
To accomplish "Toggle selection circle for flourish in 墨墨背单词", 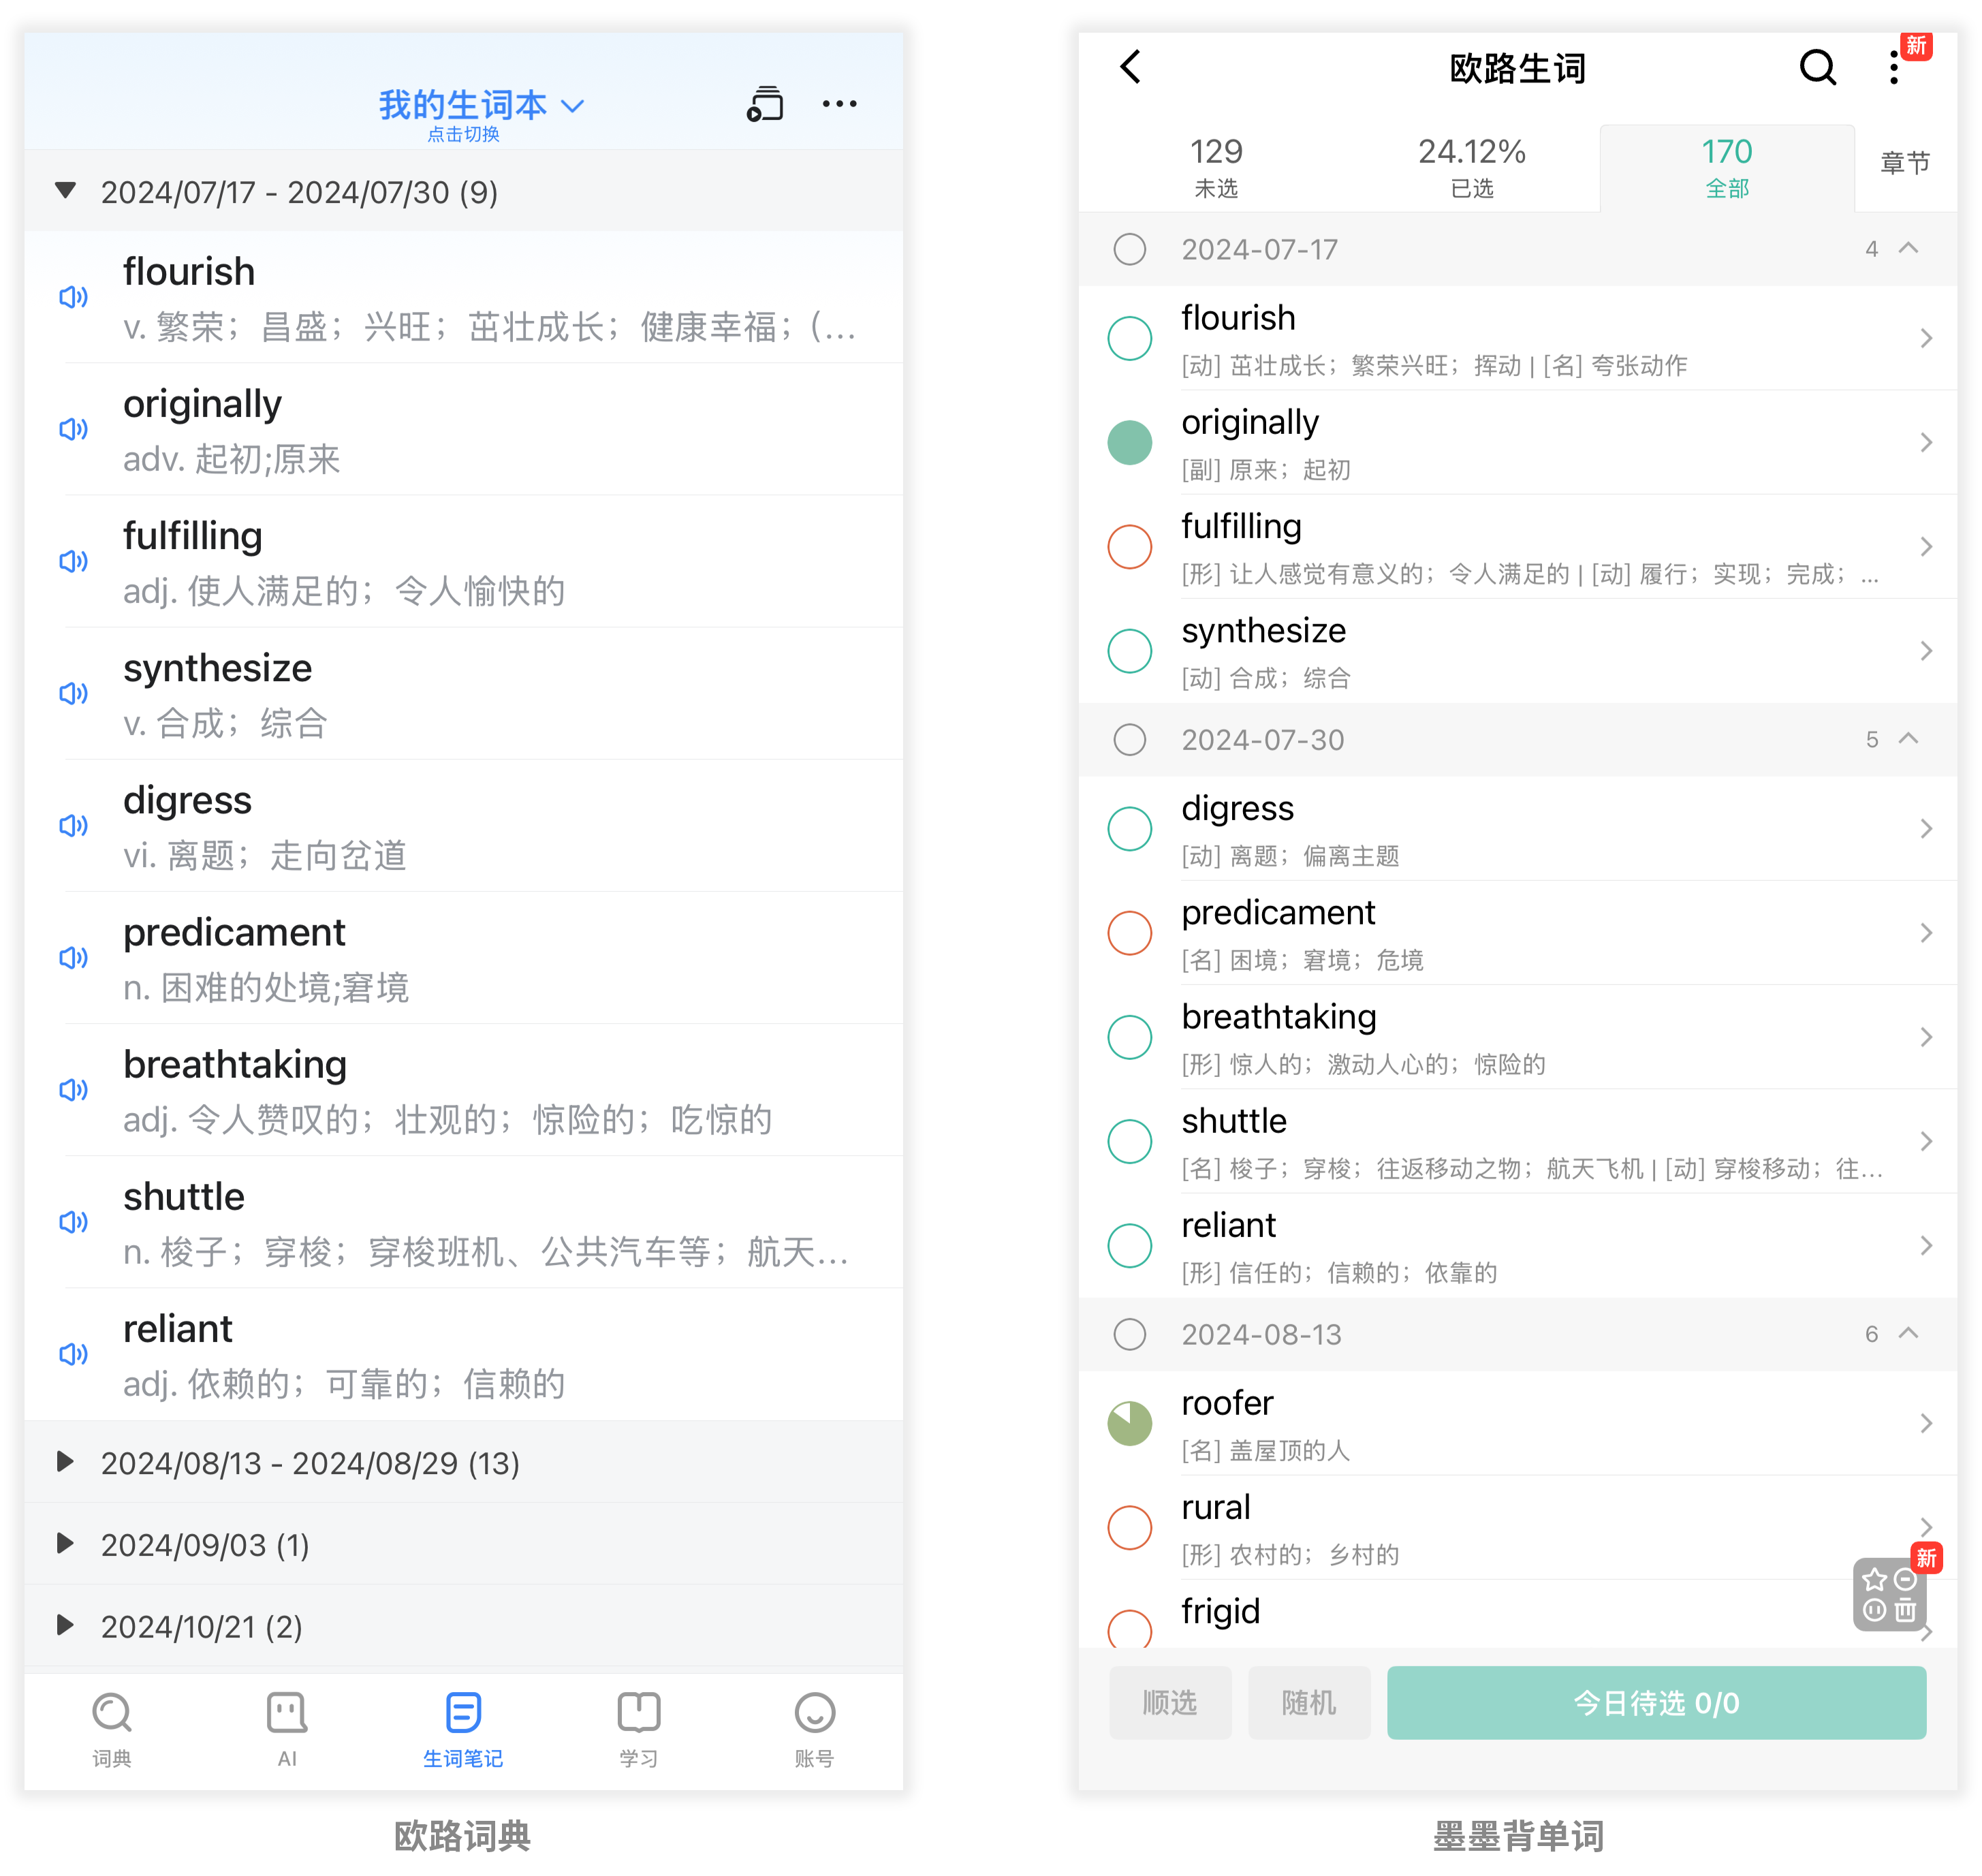I will click(x=1129, y=338).
